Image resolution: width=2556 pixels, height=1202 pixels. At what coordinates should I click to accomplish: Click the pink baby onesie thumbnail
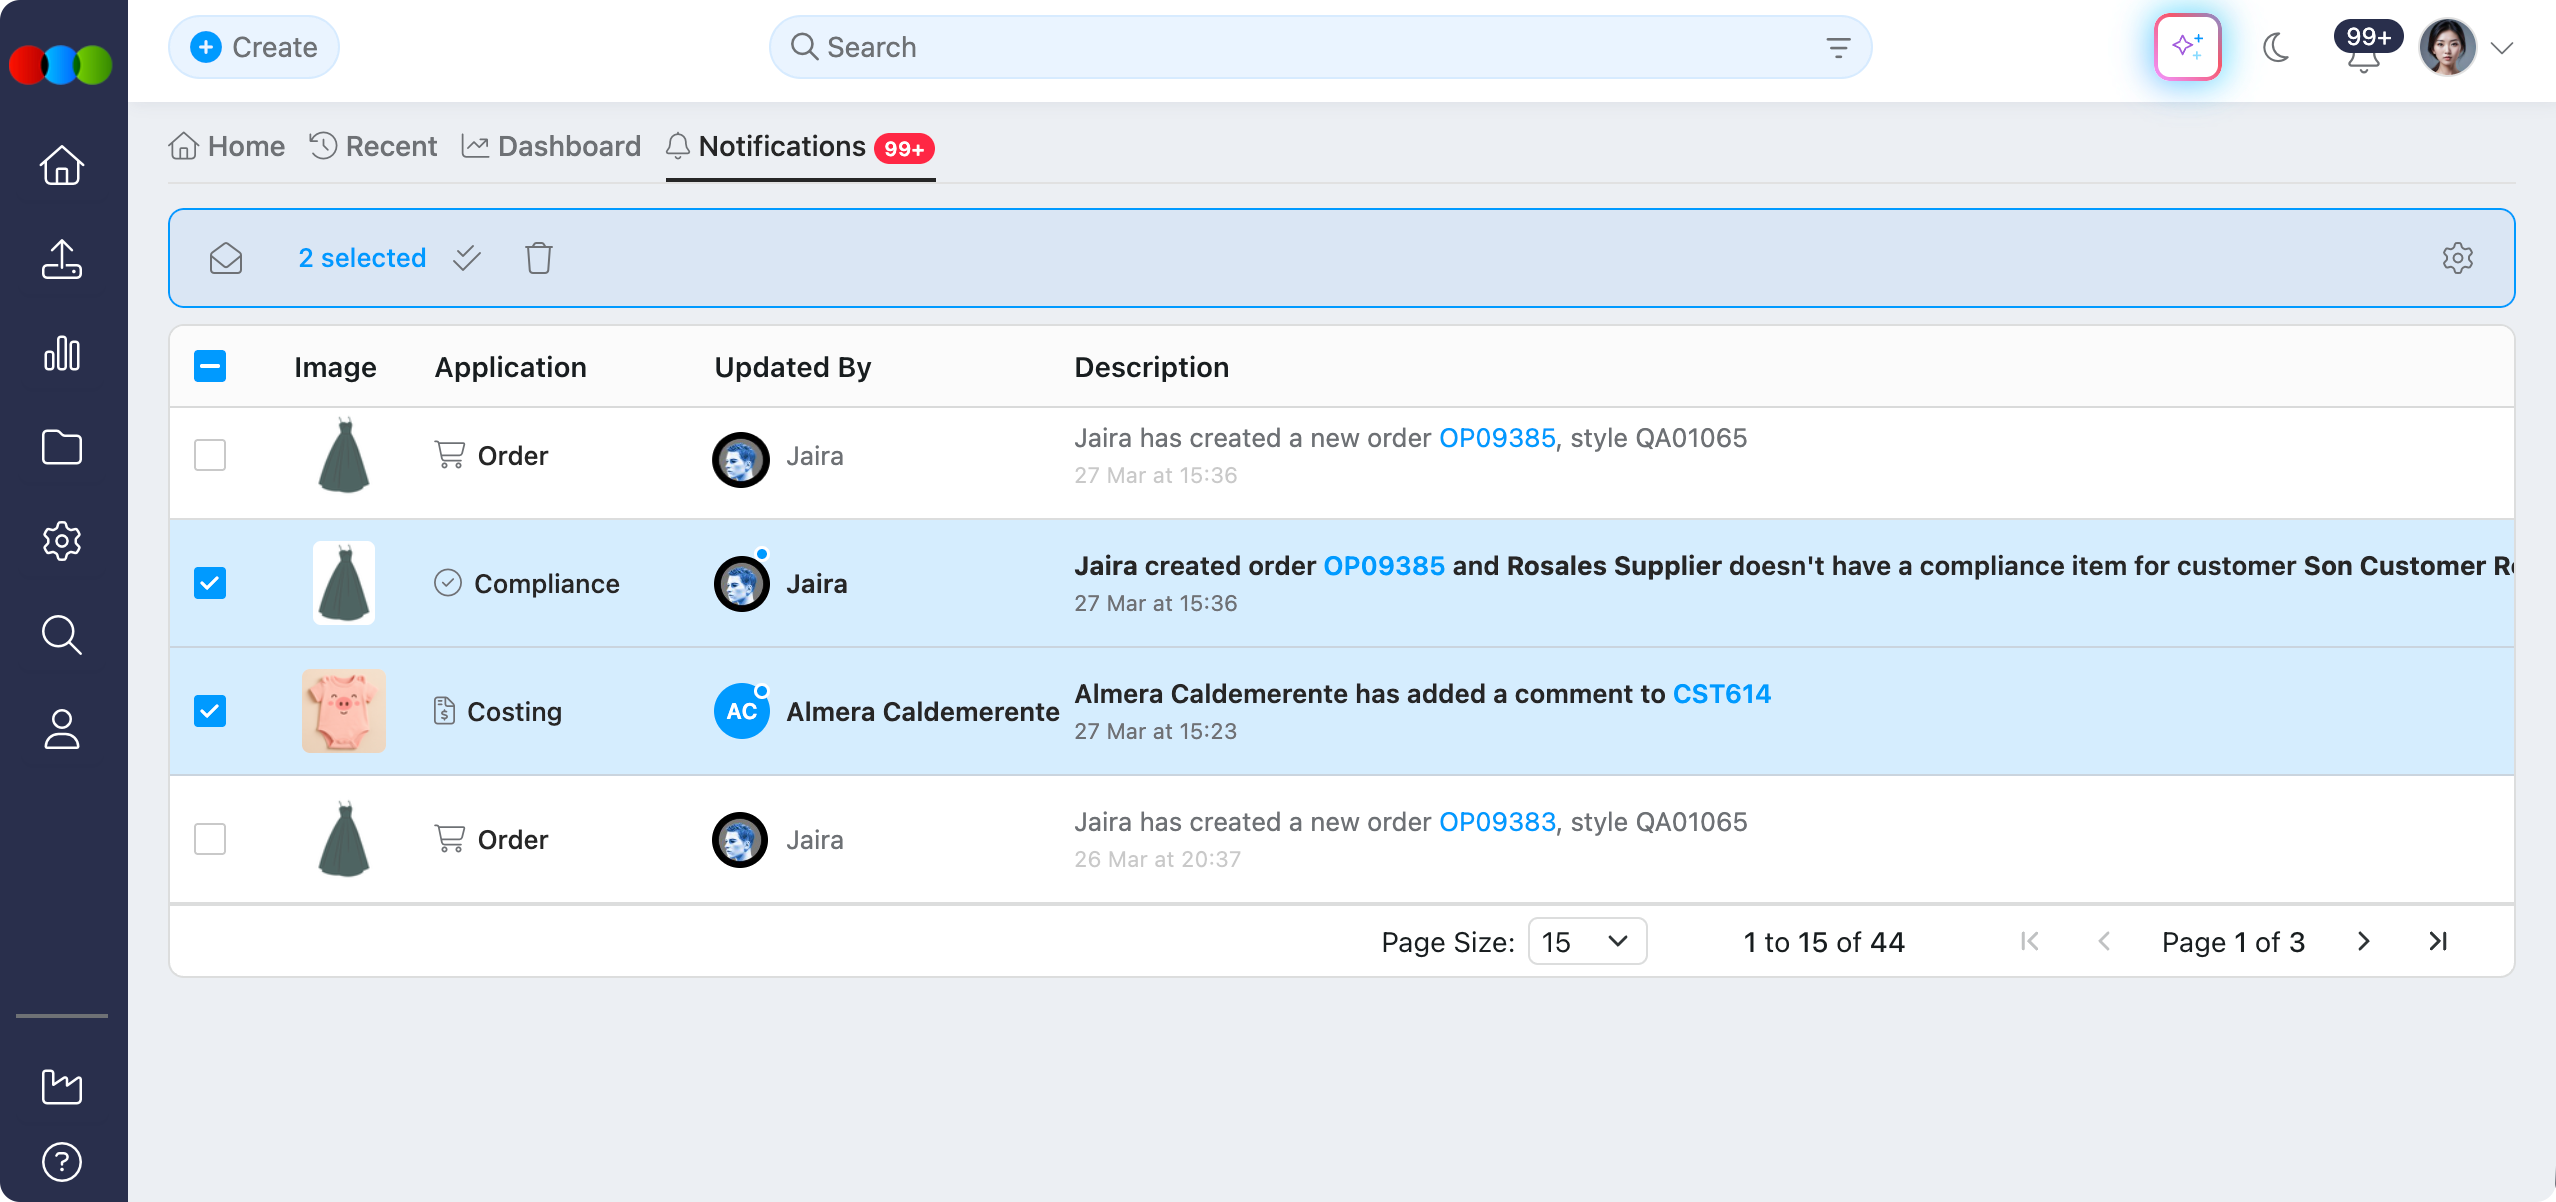click(x=343, y=711)
